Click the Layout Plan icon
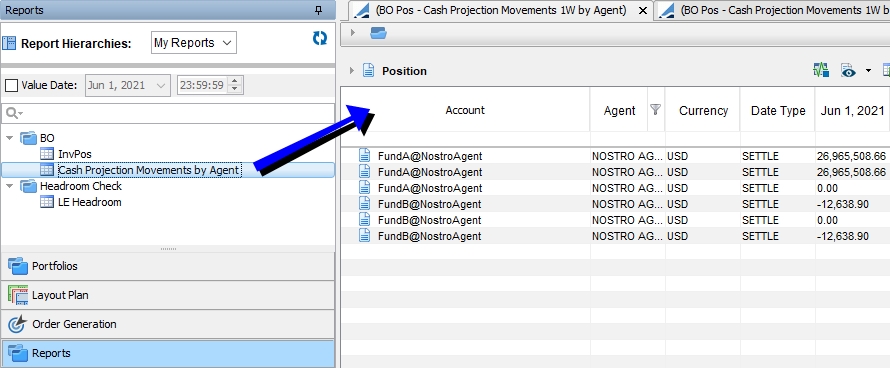The height and width of the screenshot is (368, 890). (18, 295)
